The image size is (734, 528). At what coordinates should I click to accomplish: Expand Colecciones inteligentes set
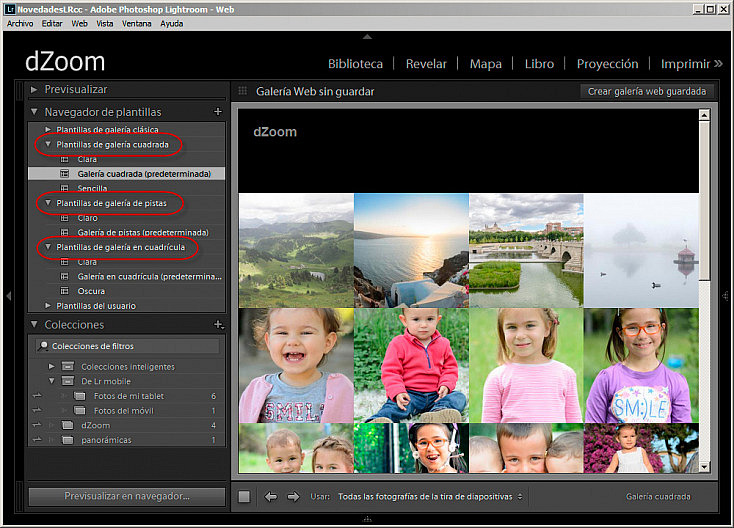[x=51, y=366]
